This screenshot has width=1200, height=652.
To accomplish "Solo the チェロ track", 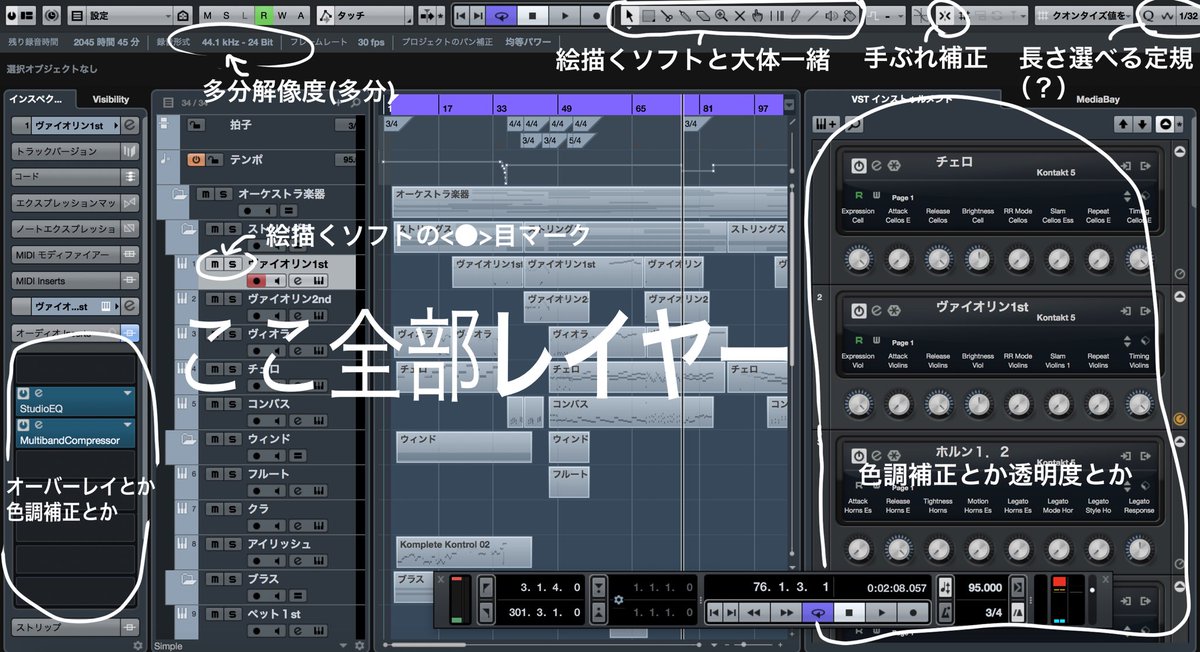I will (230, 367).
